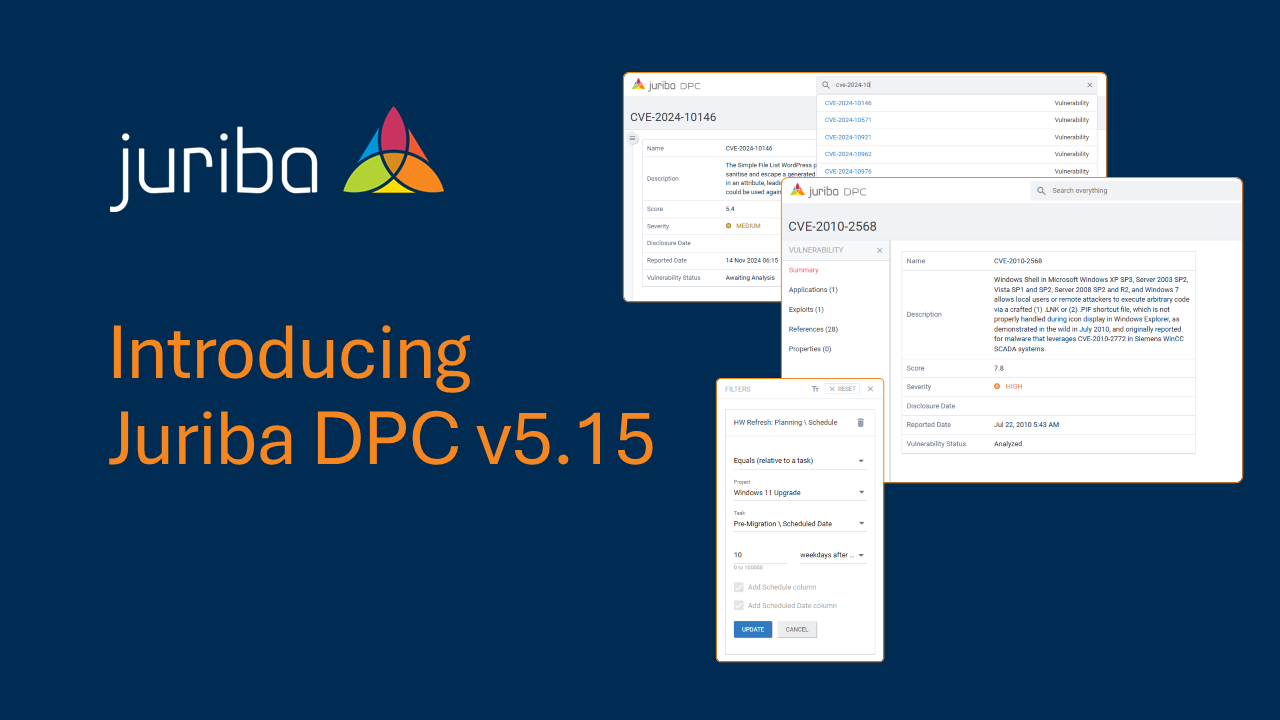Click Name value CVE-2024-10146 in table
This screenshot has width=1280, height=720.
coord(749,148)
